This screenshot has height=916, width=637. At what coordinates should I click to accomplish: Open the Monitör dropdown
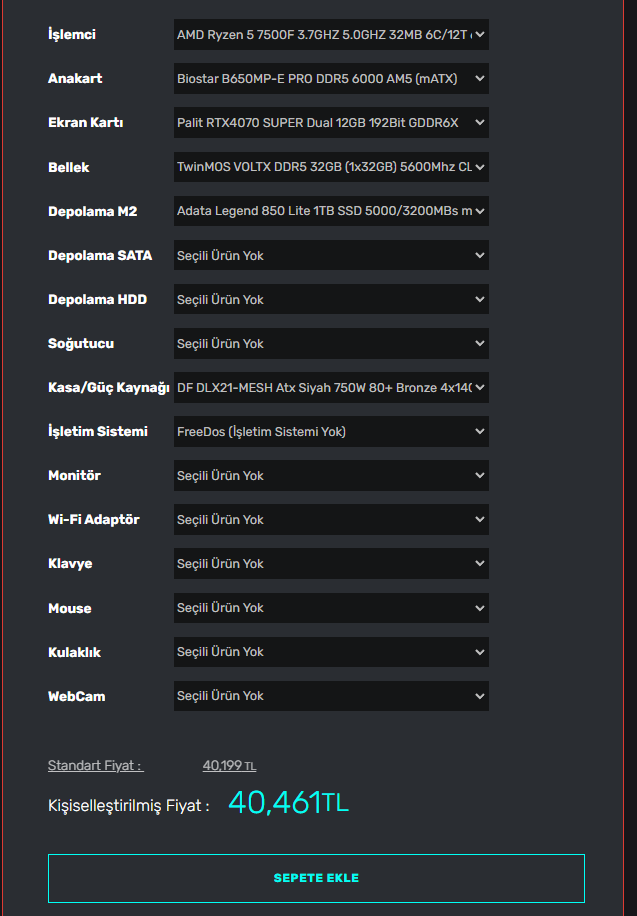point(331,475)
